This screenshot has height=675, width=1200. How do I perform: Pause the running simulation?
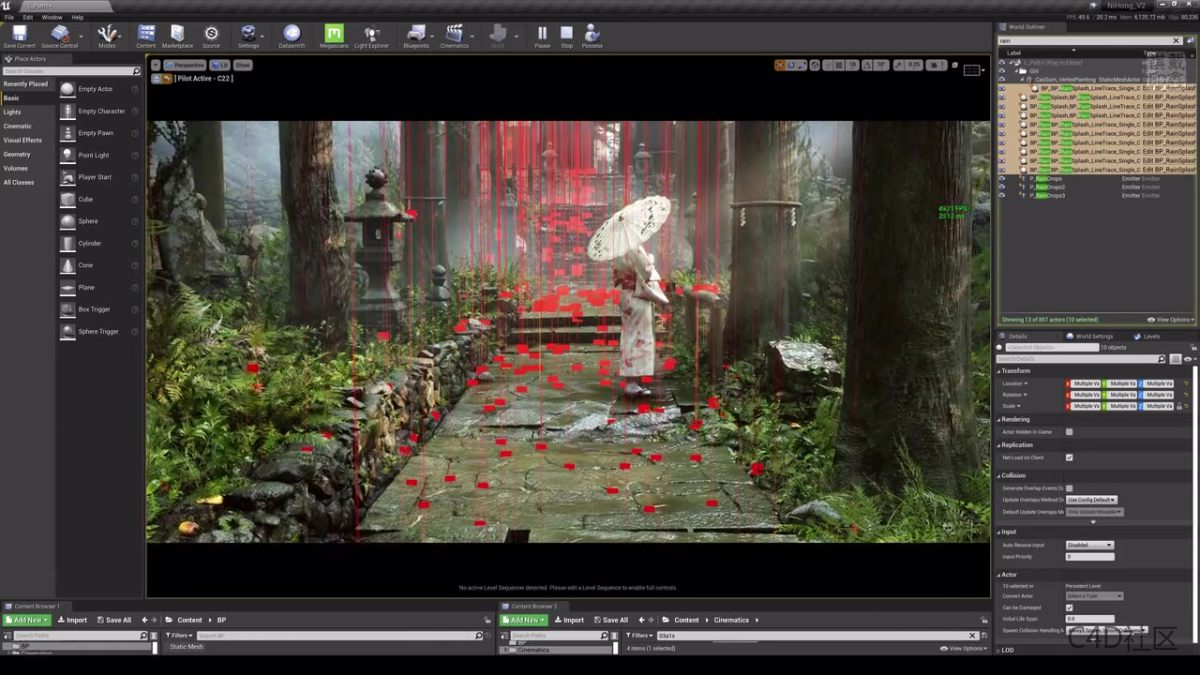(542, 36)
